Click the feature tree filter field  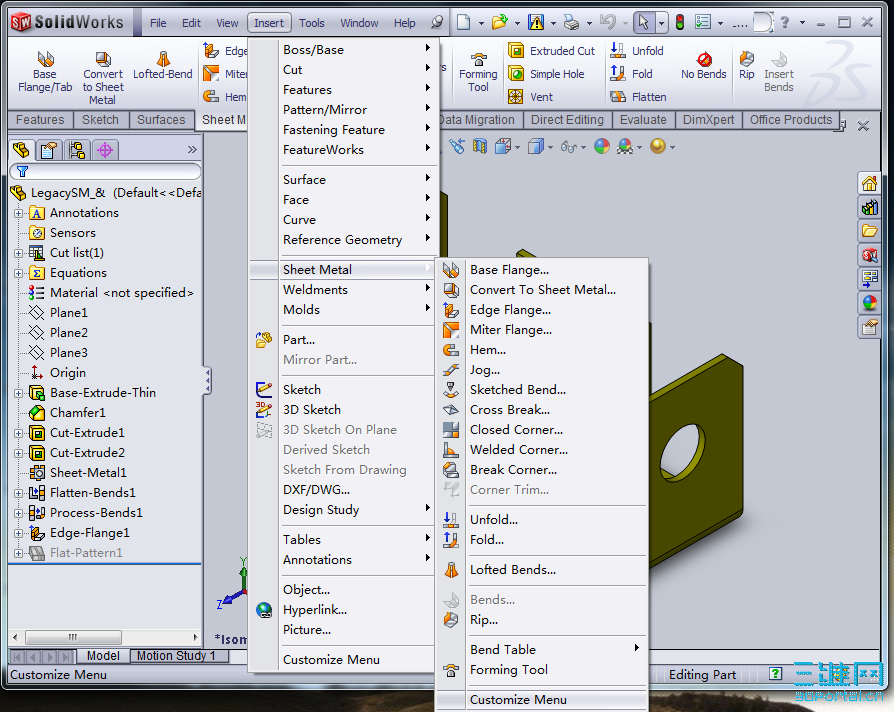coord(105,171)
